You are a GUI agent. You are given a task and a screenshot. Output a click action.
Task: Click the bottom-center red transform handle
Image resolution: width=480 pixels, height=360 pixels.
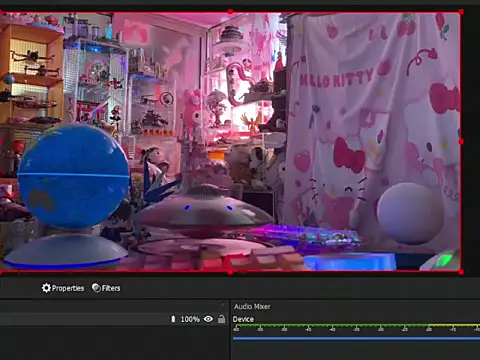230,272
